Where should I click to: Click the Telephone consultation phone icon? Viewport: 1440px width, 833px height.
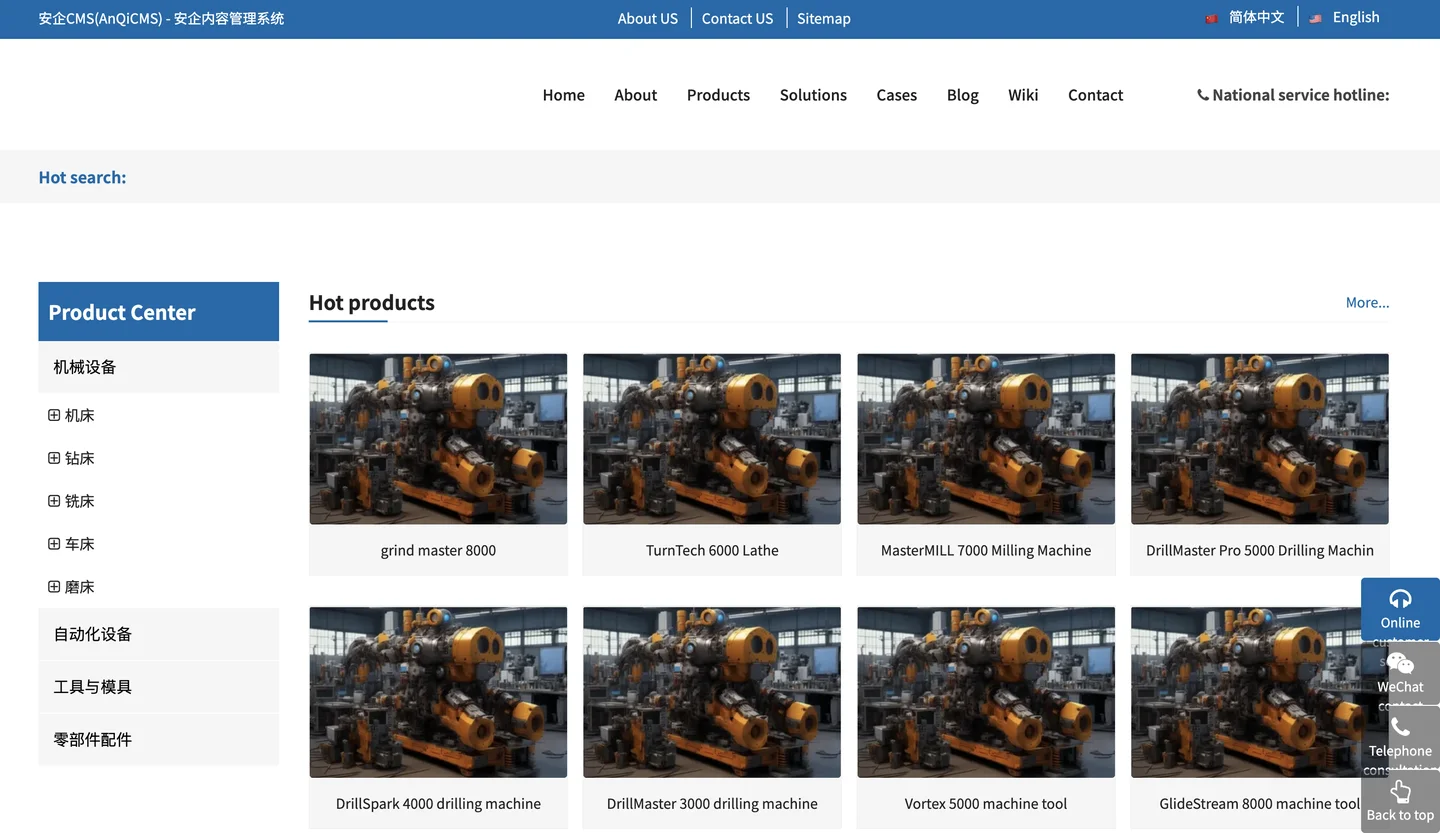point(1400,727)
